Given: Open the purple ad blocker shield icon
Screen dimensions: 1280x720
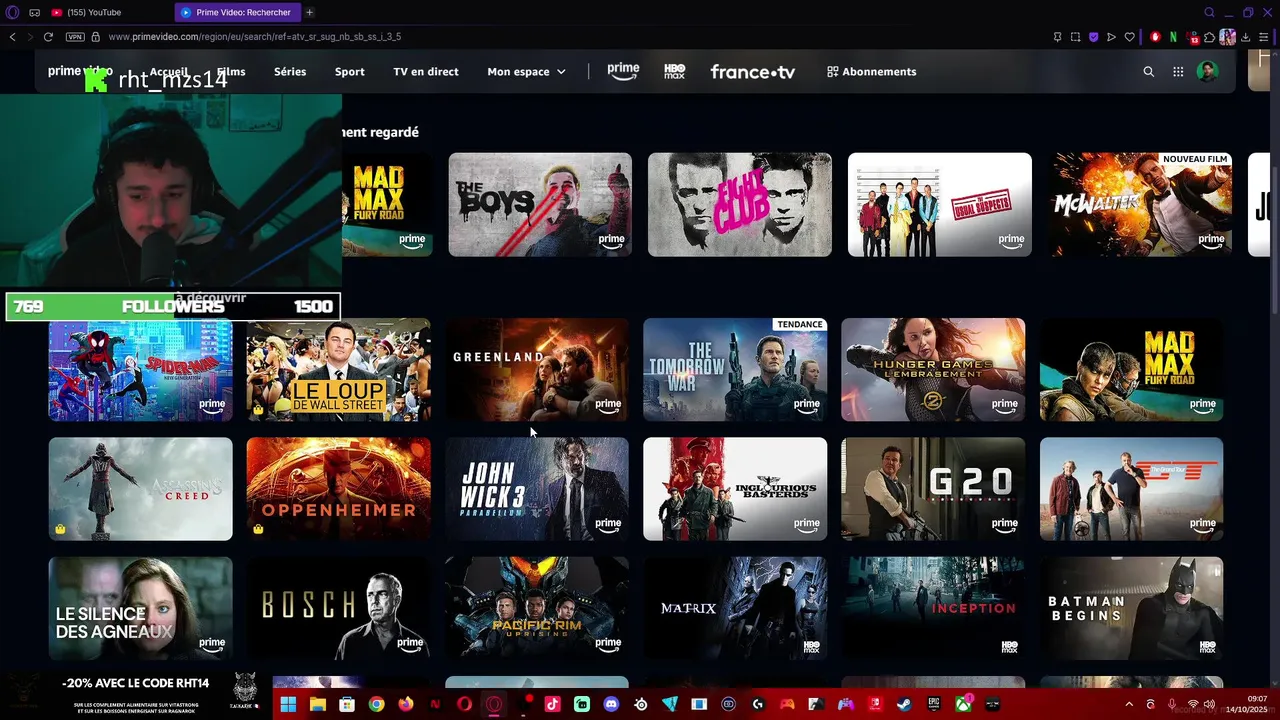Looking at the screenshot, I should tap(1093, 37).
